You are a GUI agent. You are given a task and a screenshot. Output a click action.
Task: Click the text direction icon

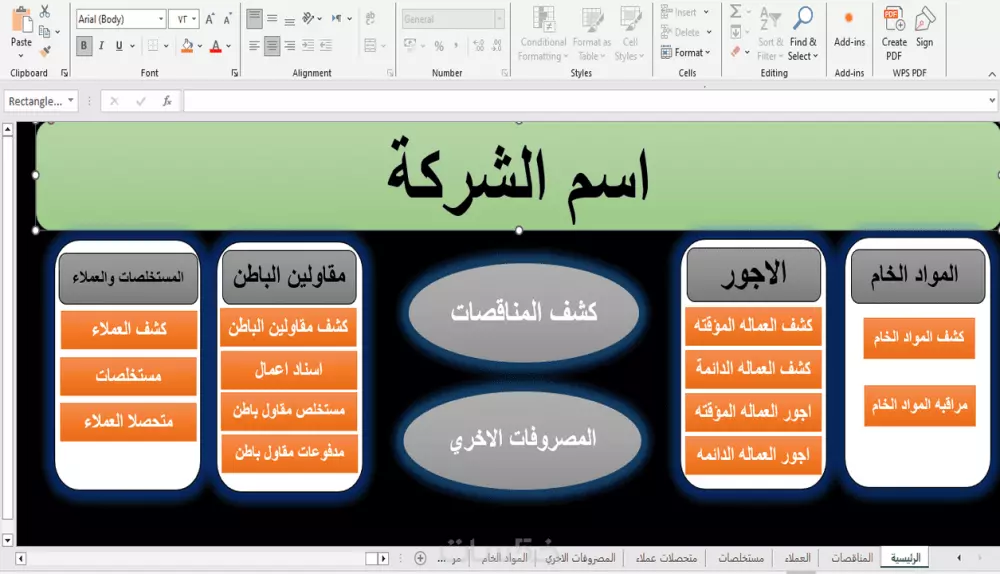point(337,18)
